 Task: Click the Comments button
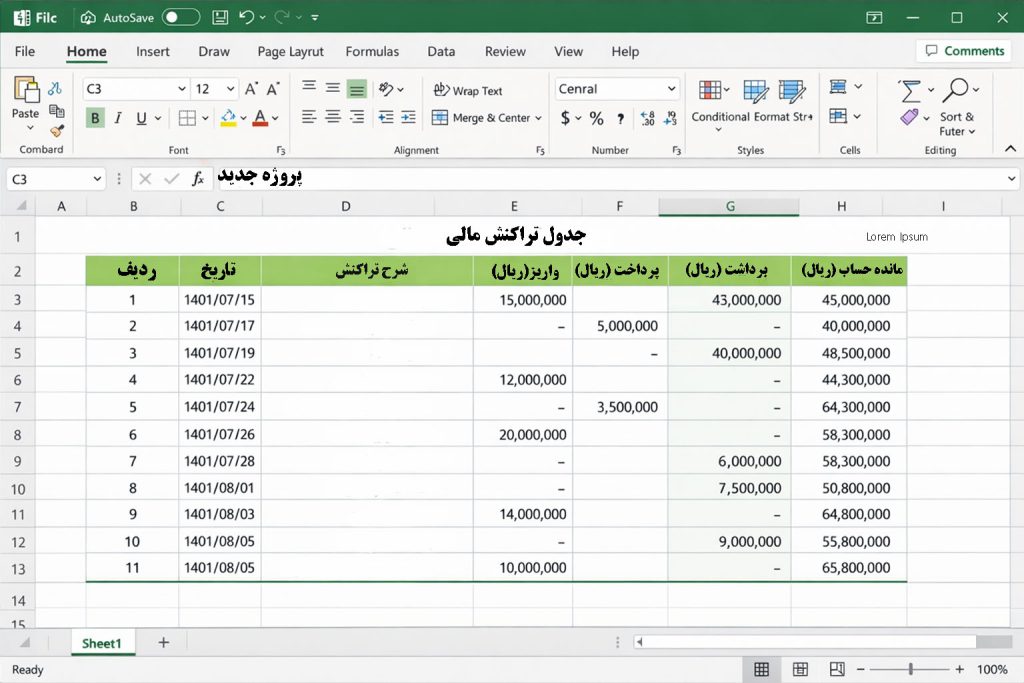(x=964, y=51)
